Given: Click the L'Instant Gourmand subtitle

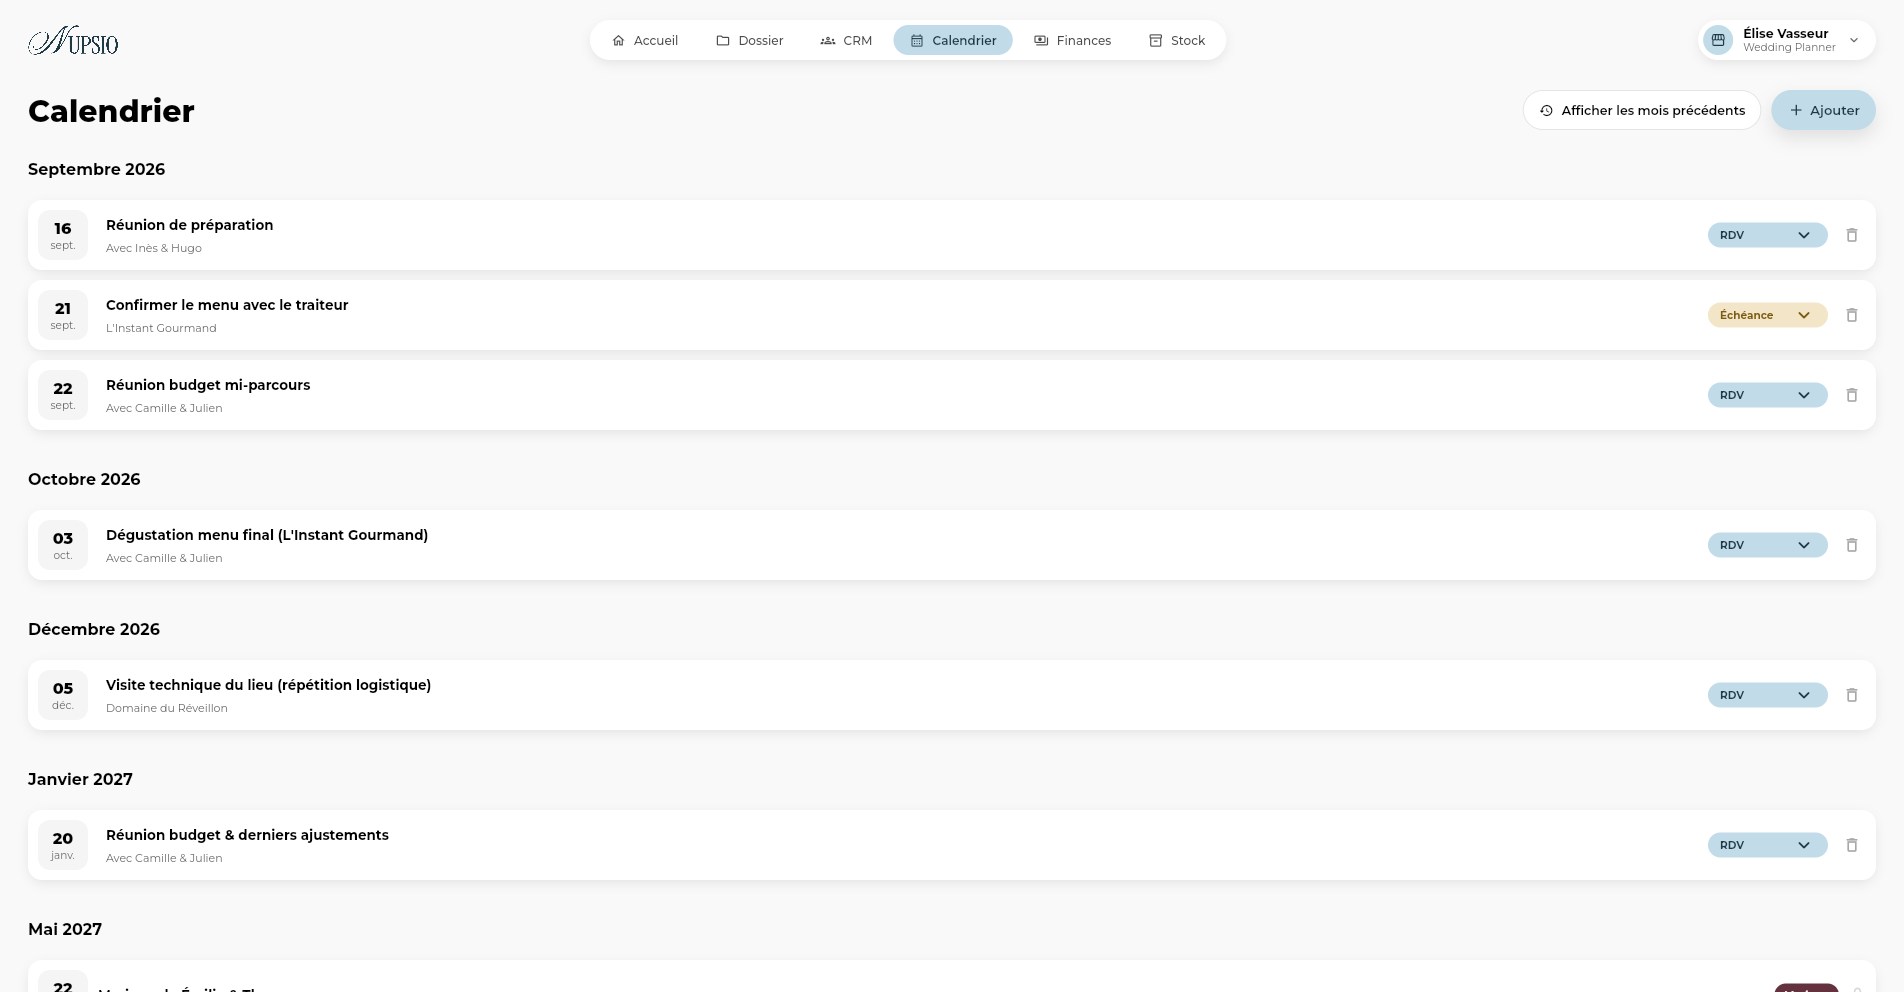Looking at the screenshot, I should (161, 328).
